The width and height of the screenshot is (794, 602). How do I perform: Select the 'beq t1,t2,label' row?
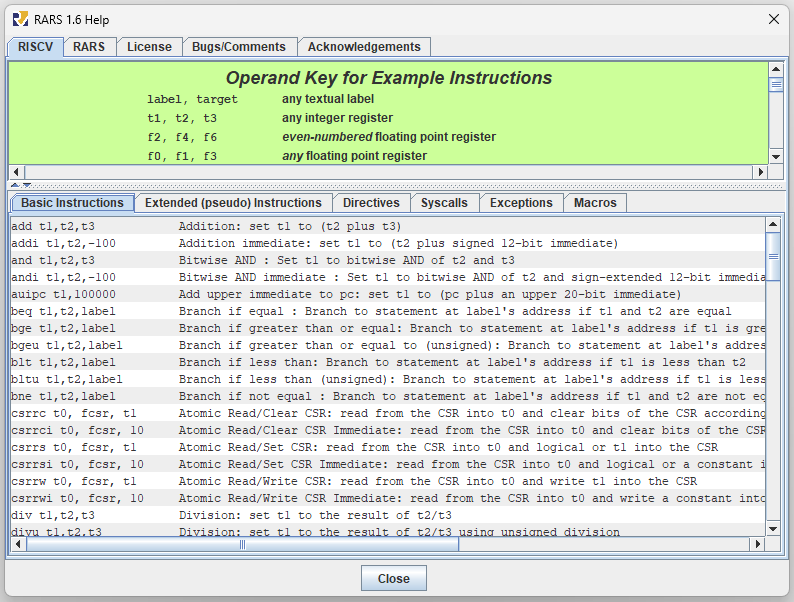pyautogui.click(x=388, y=311)
